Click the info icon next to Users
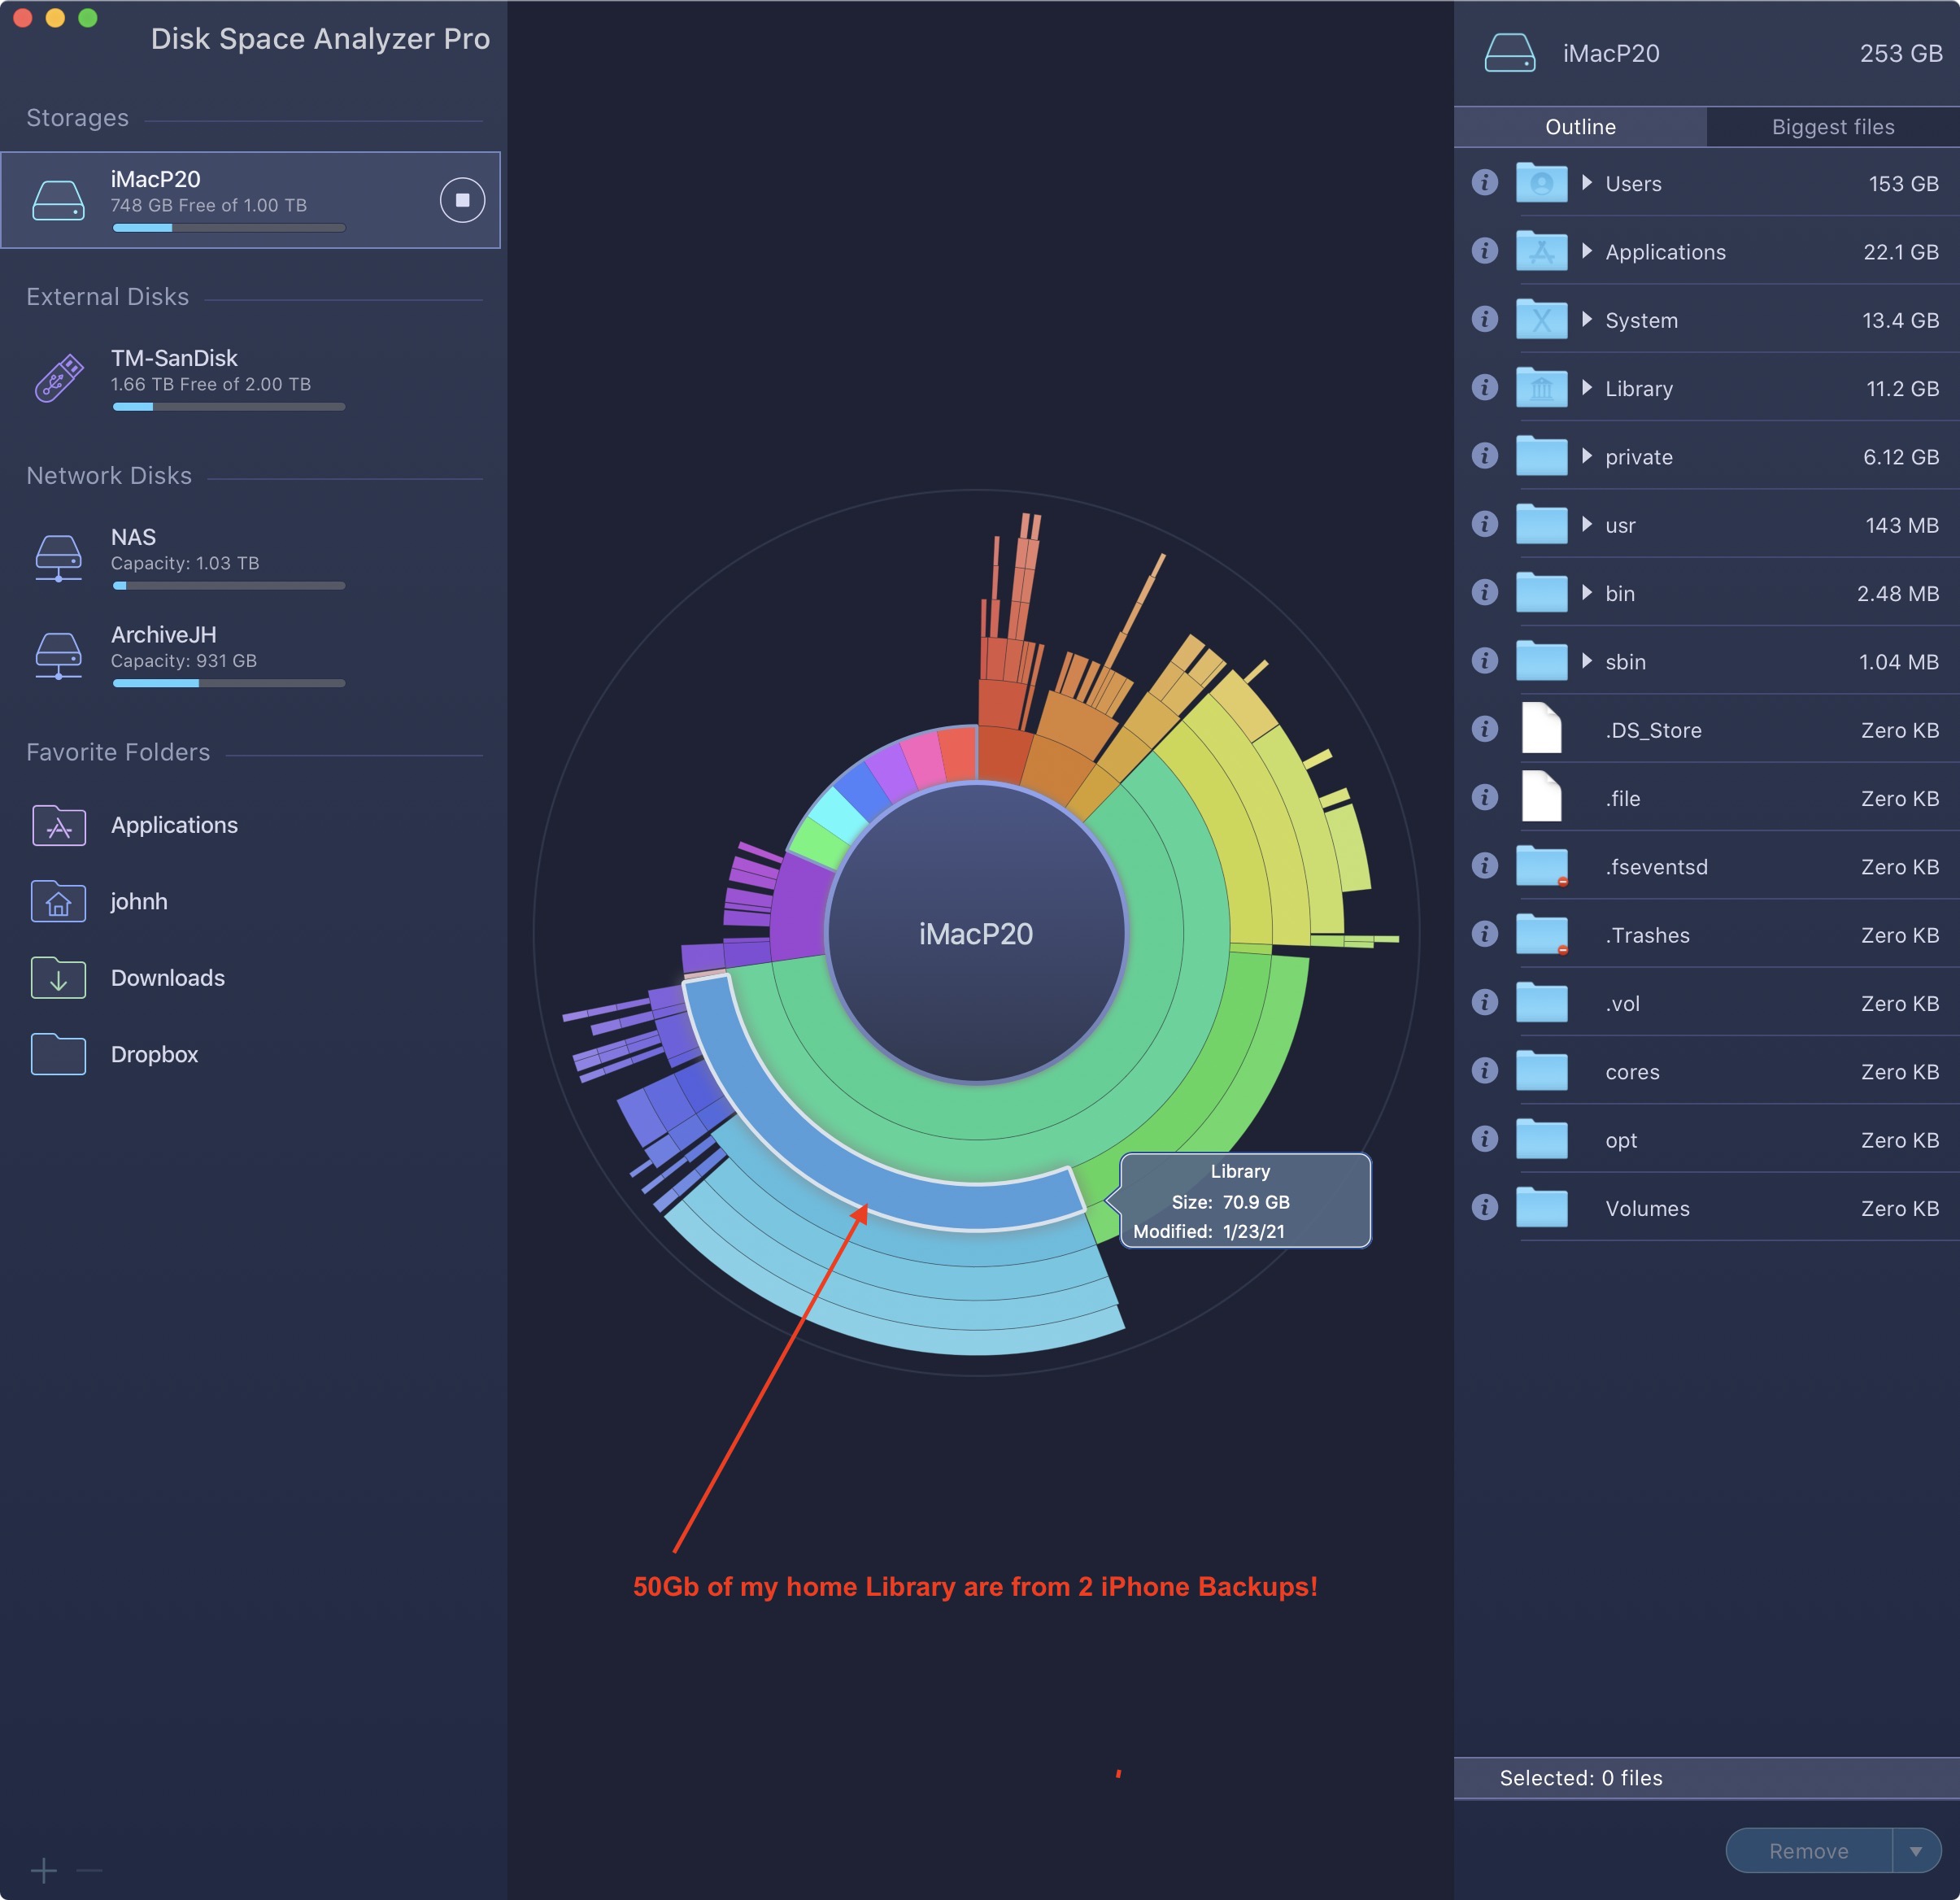 tap(1484, 183)
